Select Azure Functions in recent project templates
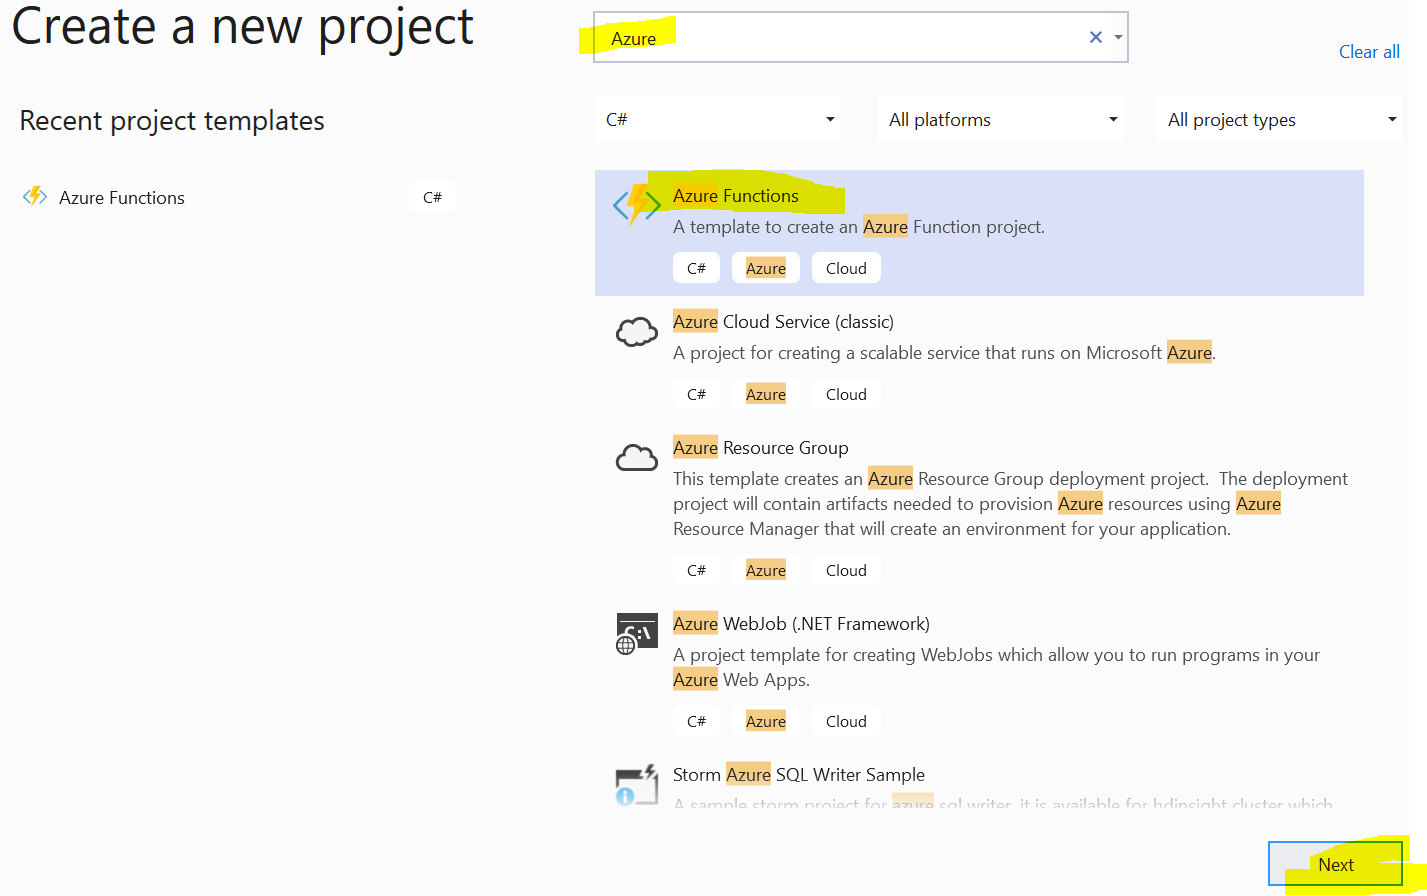The height and width of the screenshot is (896, 1427). tap(238, 197)
